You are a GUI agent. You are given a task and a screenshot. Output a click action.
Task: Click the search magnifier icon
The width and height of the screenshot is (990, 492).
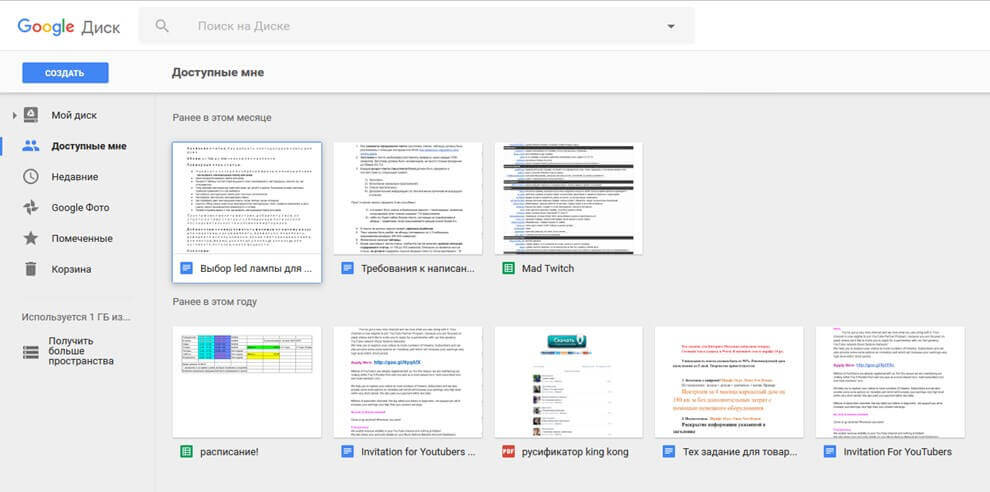click(x=163, y=26)
